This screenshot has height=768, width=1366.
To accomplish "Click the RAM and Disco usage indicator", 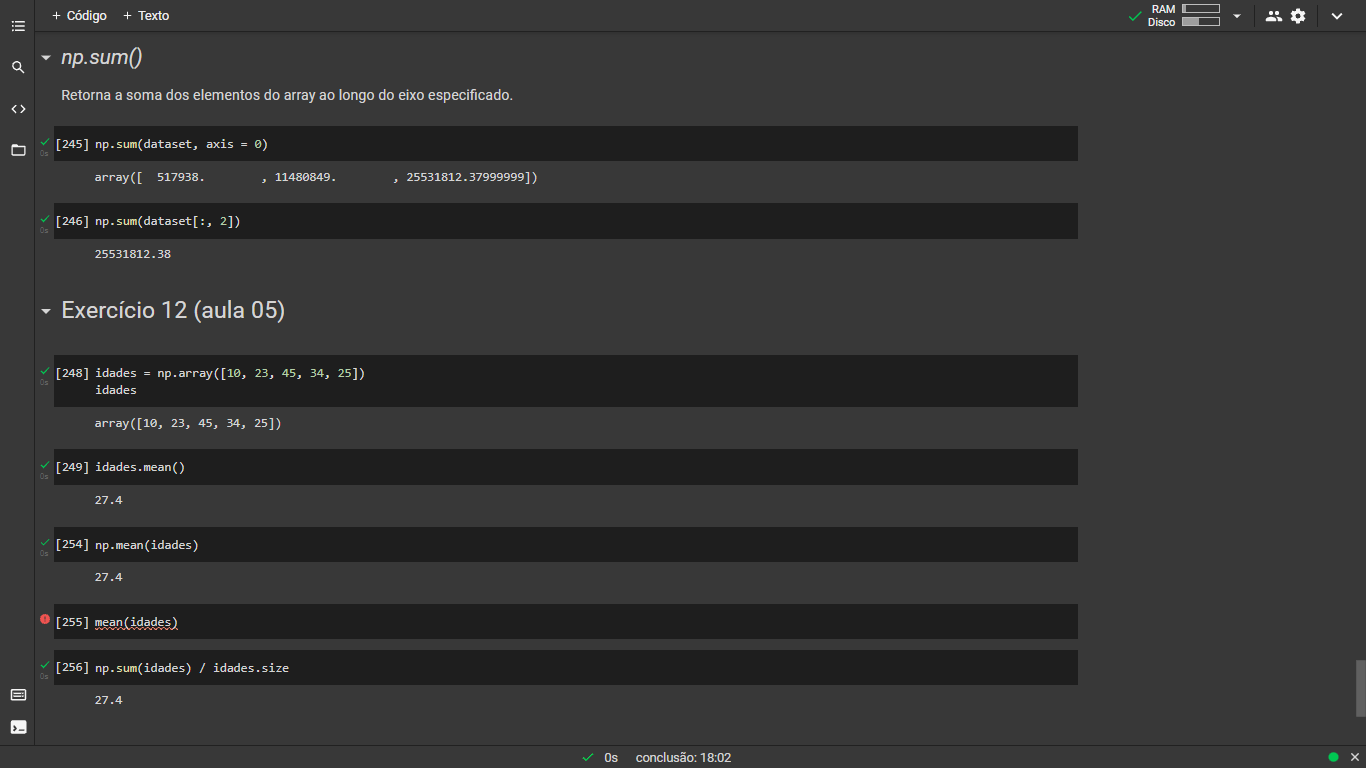I will [1184, 16].
